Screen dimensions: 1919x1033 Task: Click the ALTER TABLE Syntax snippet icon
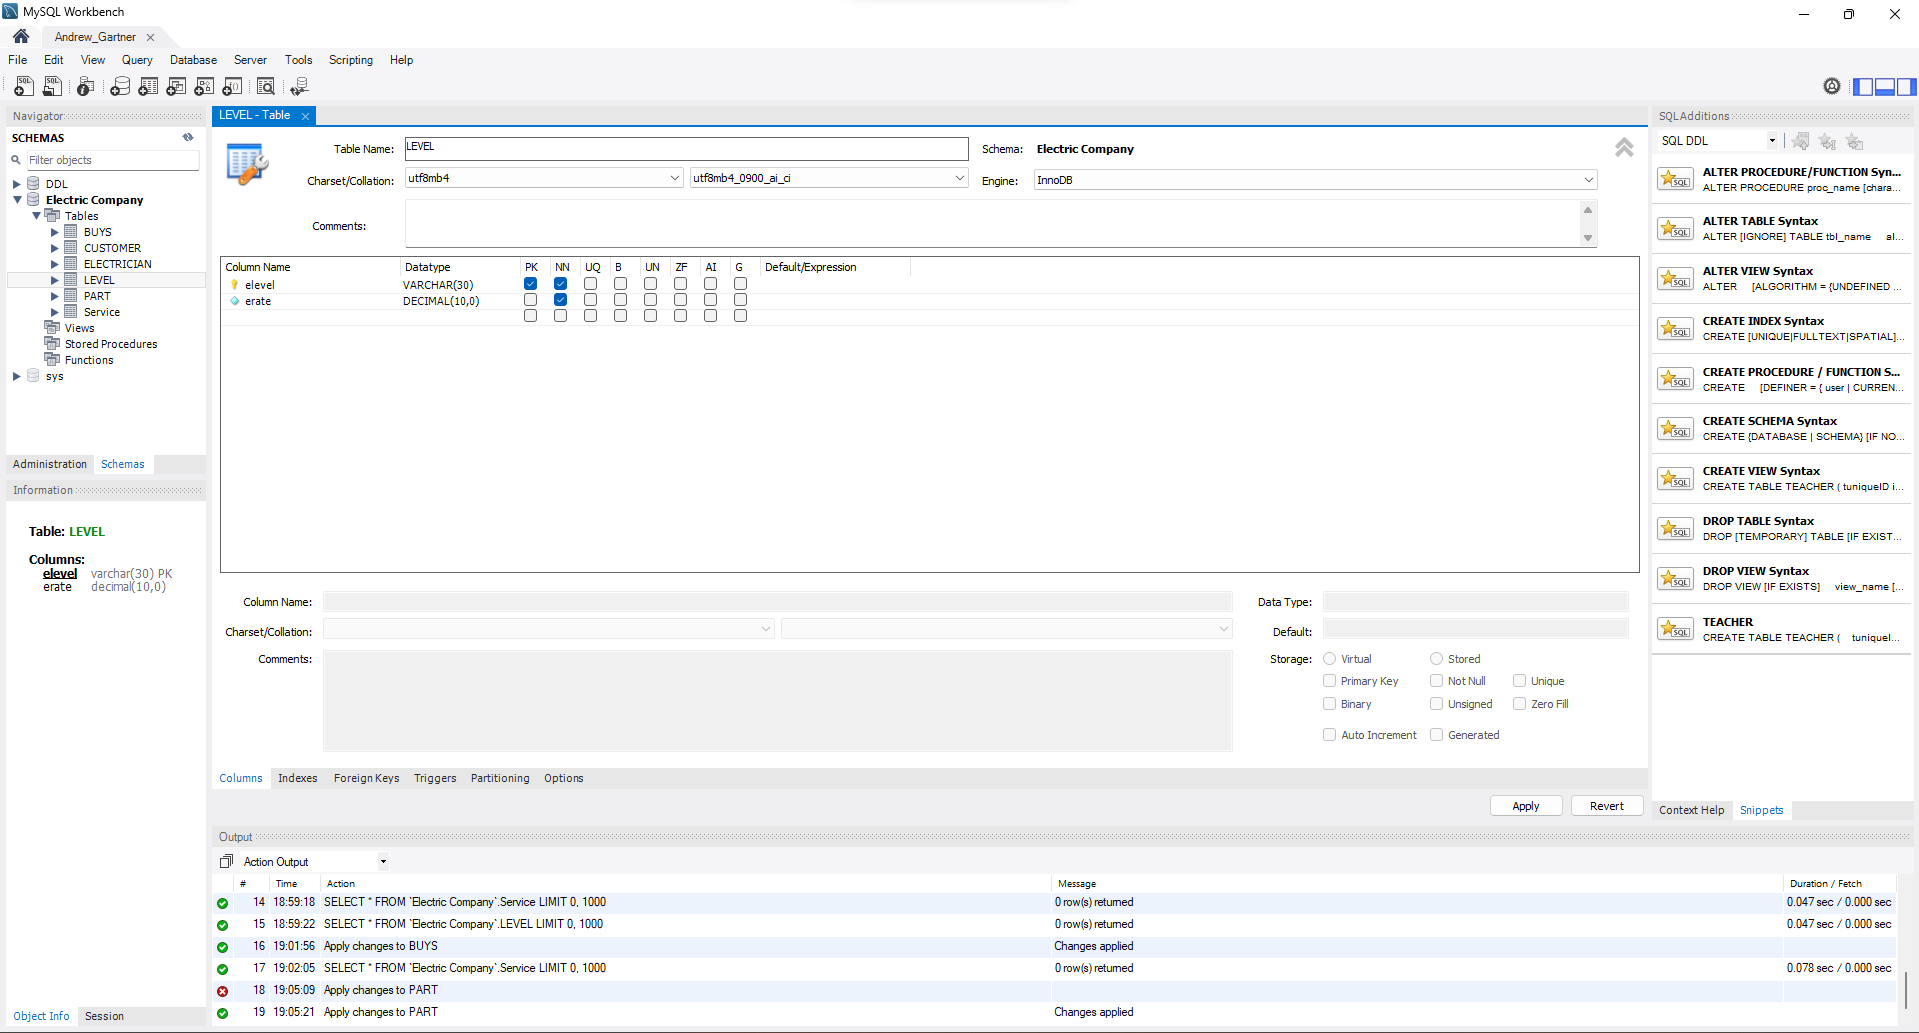click(x=1675, y=229)
